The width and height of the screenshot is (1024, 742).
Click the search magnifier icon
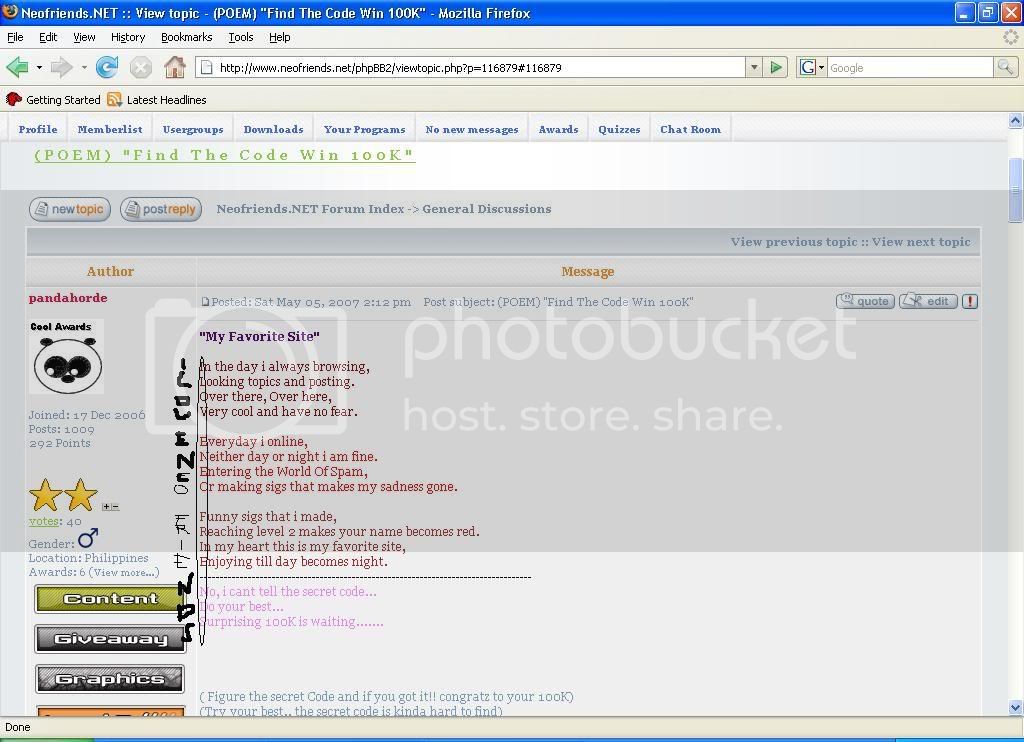[1005, 68]
